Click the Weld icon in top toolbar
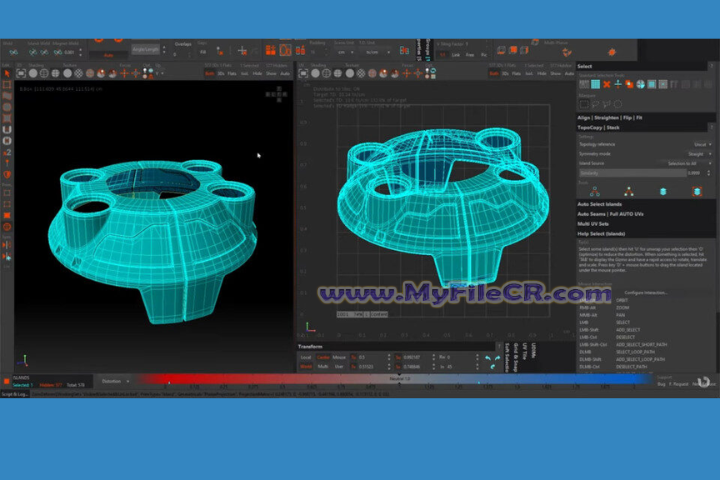The image size is (720, 480). pyautogui.click(x=13, y=52)
